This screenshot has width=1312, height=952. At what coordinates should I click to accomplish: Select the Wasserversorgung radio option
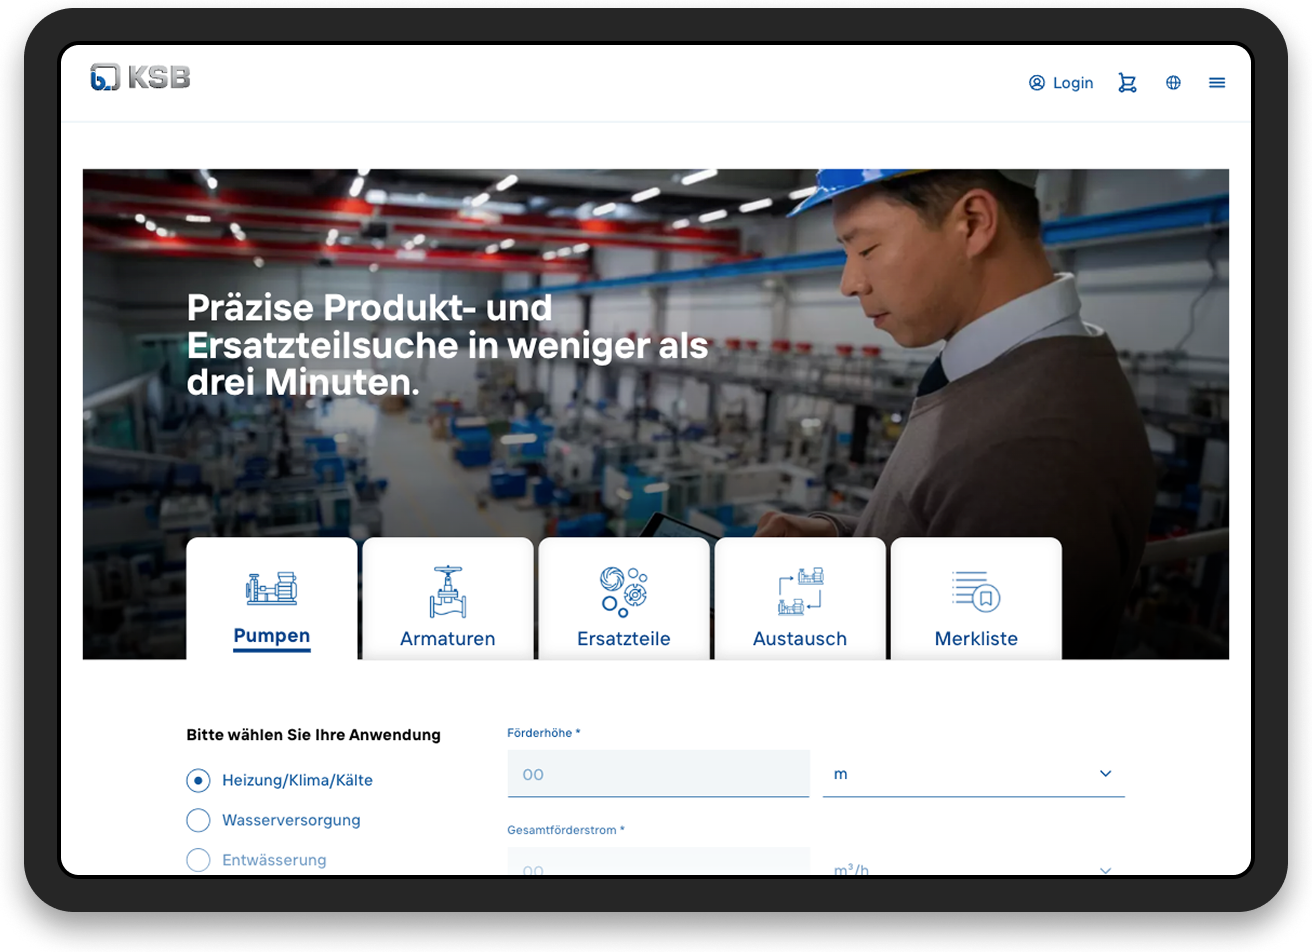198,820
